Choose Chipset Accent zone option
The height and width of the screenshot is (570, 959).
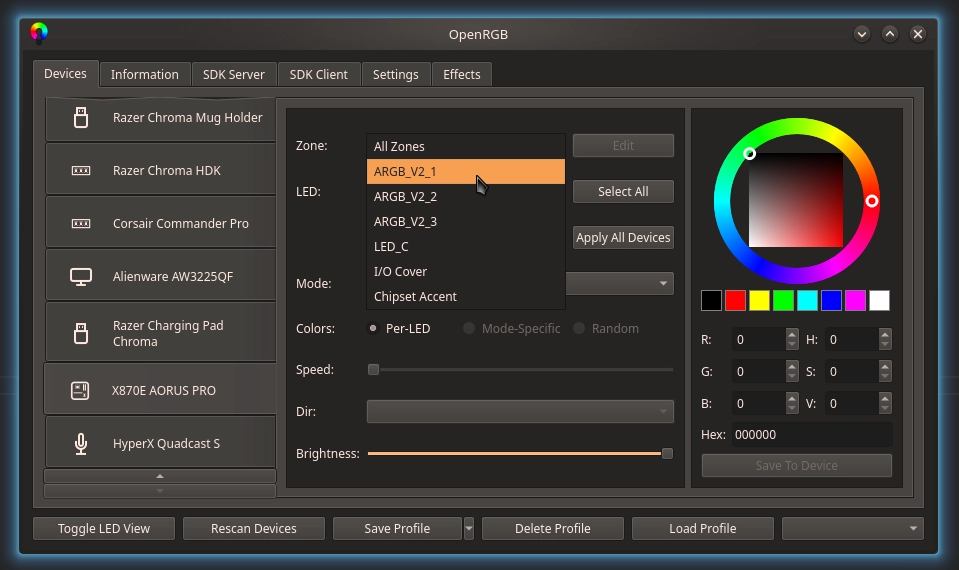465,297
